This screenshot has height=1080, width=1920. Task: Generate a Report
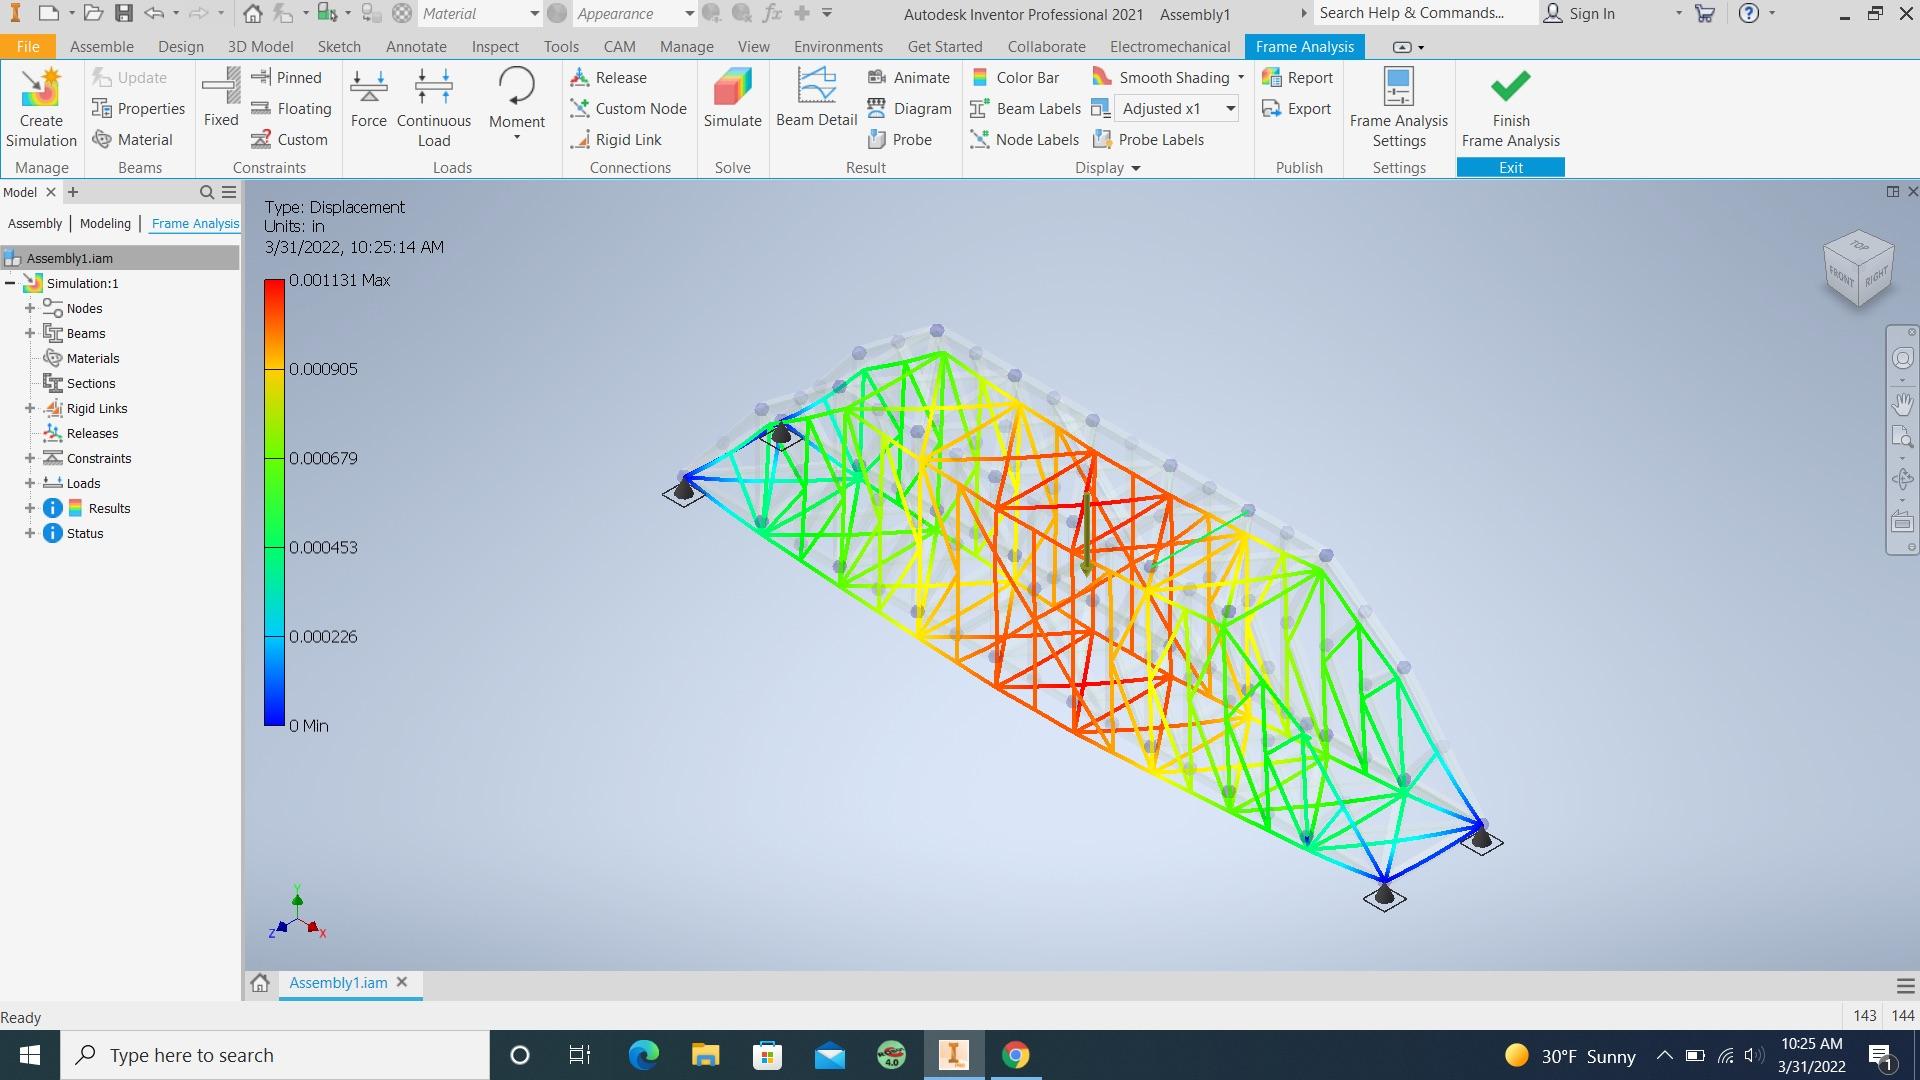click(1297, 77)
